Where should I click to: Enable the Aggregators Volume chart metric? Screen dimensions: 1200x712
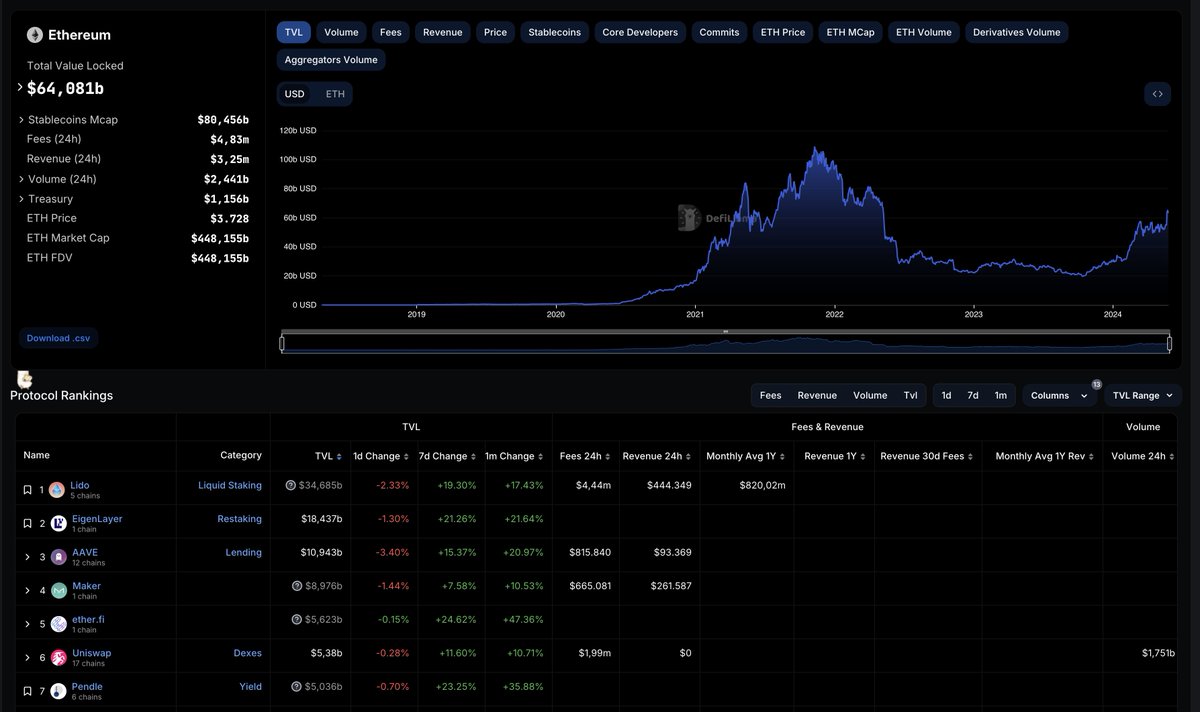331,60
